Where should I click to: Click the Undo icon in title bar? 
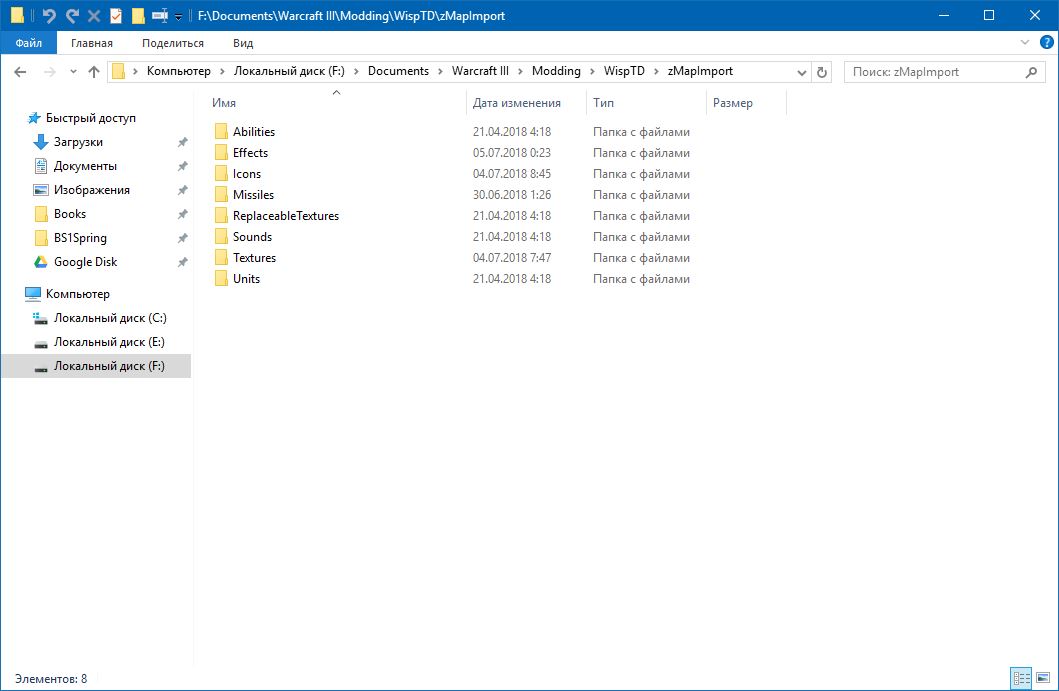click(49, 15)
